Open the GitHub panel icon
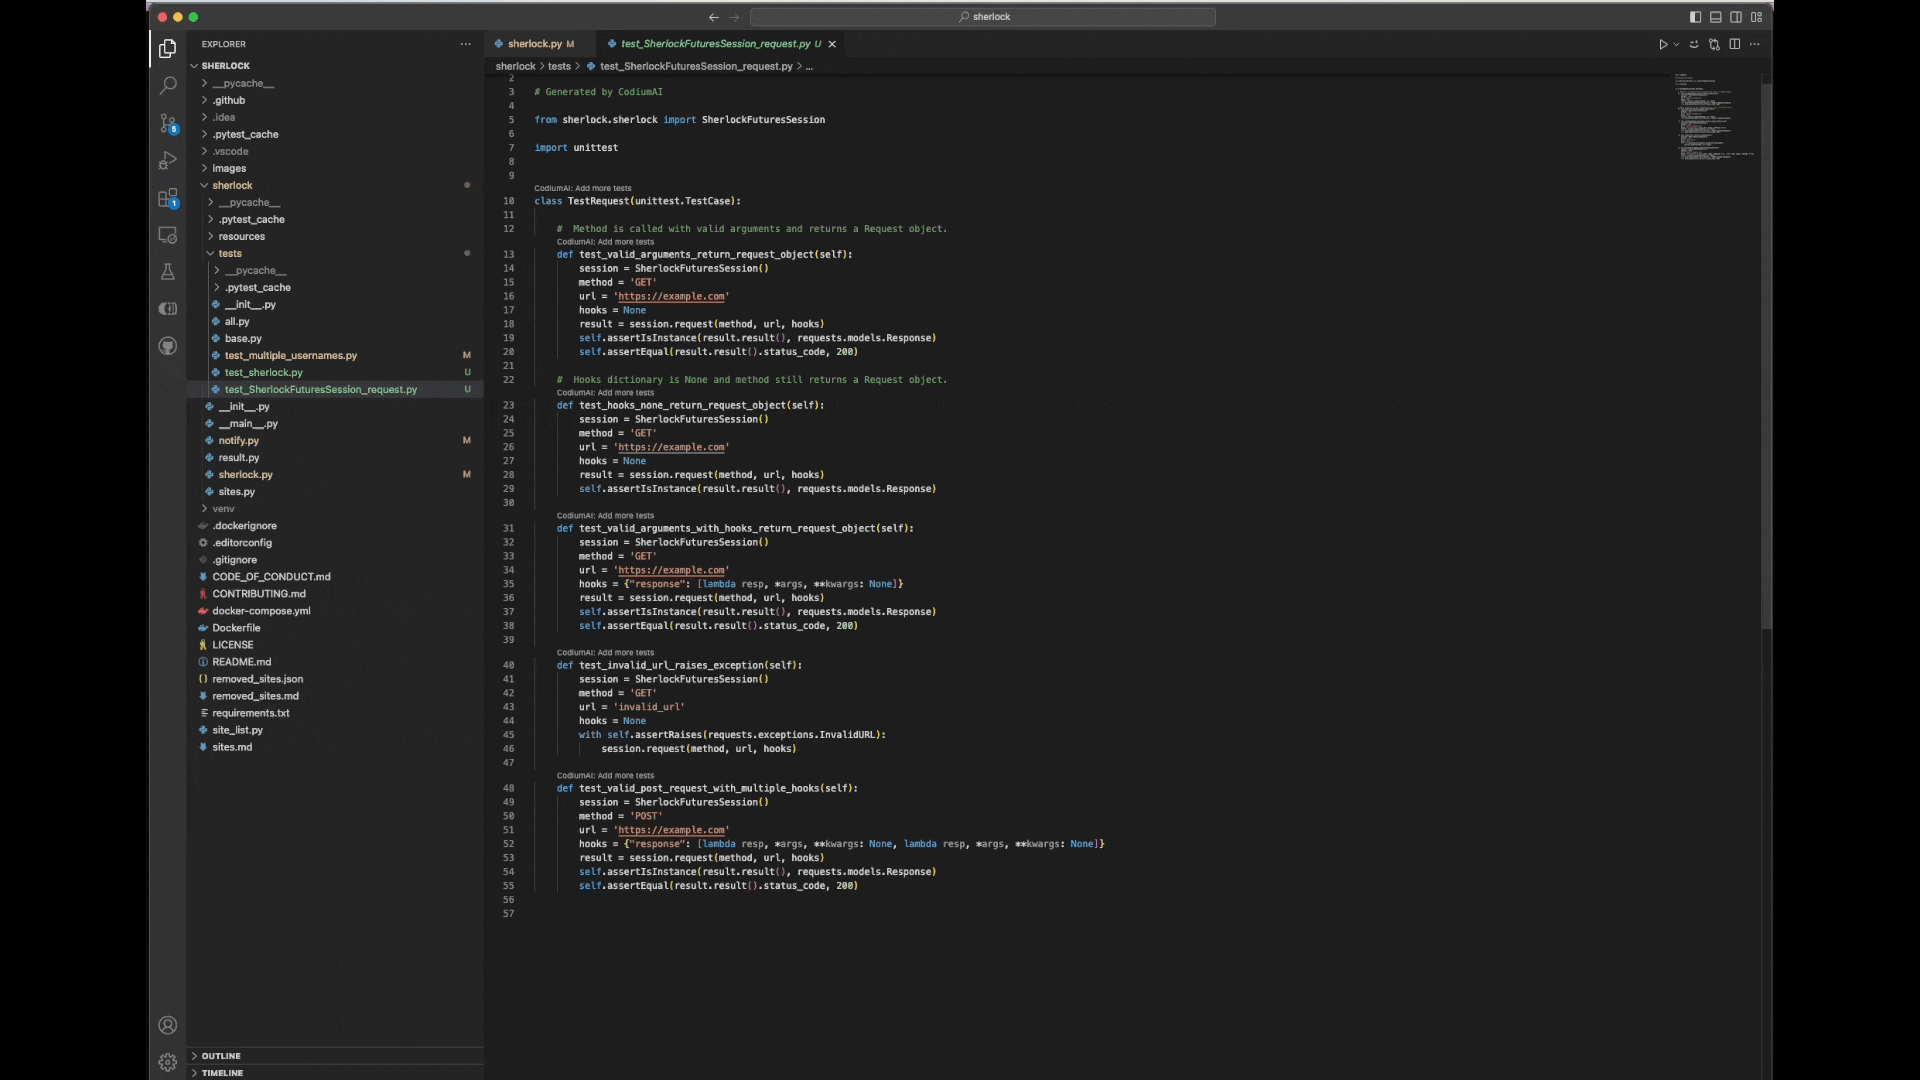Screen dimensions: 1920x1080 point(168,346)
